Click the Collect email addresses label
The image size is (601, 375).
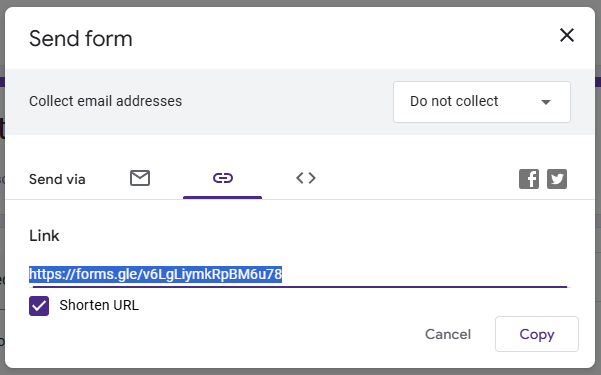pos(105,101)
